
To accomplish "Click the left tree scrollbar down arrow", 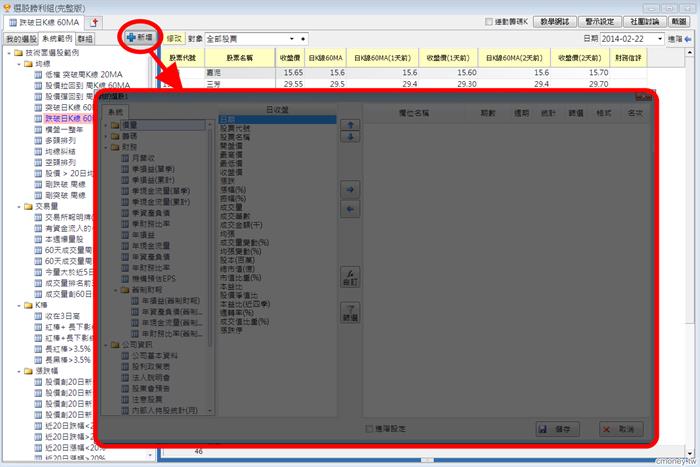I will [x=150, y=455].
